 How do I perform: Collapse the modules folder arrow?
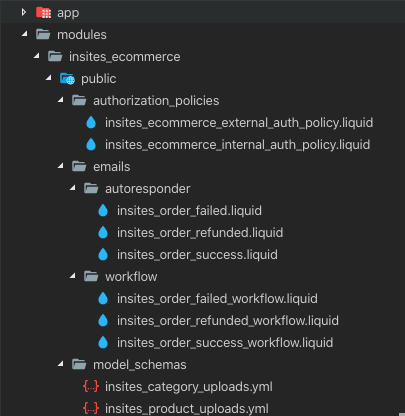click(x=25, y=34)
